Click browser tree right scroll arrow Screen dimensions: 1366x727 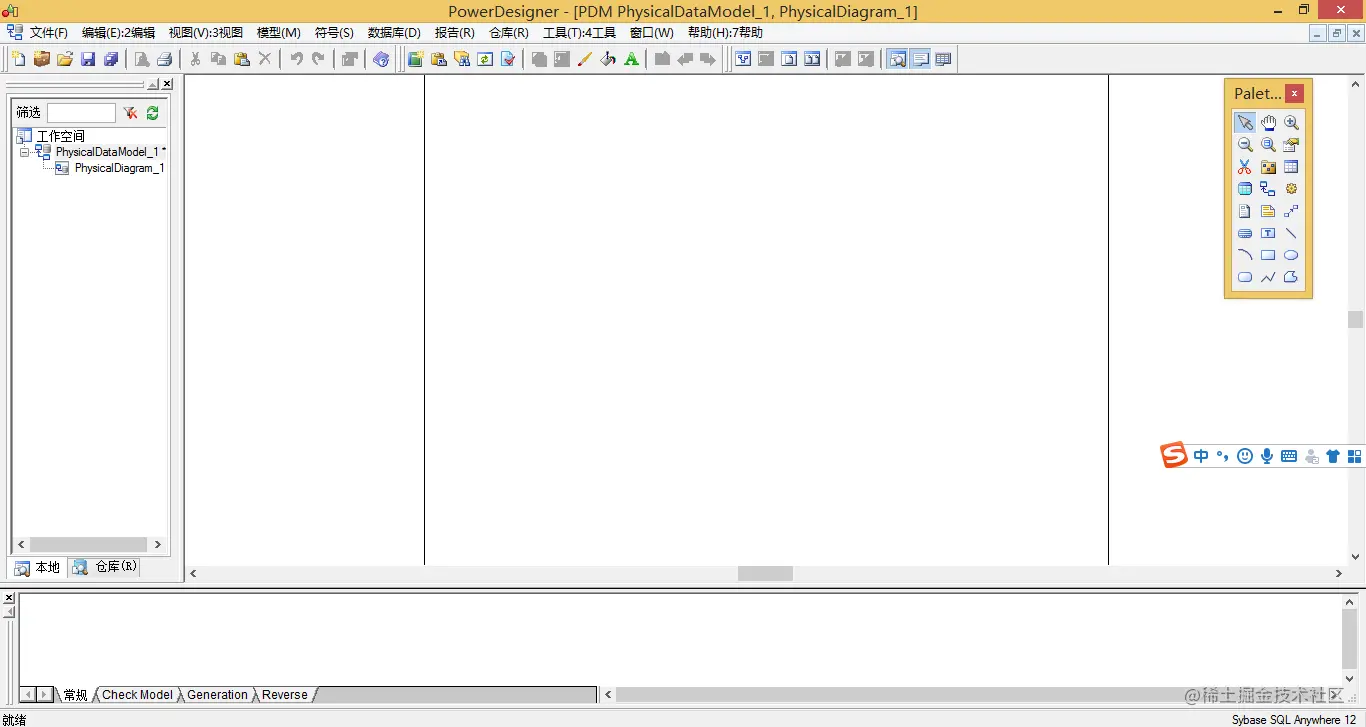coord(157,545)
